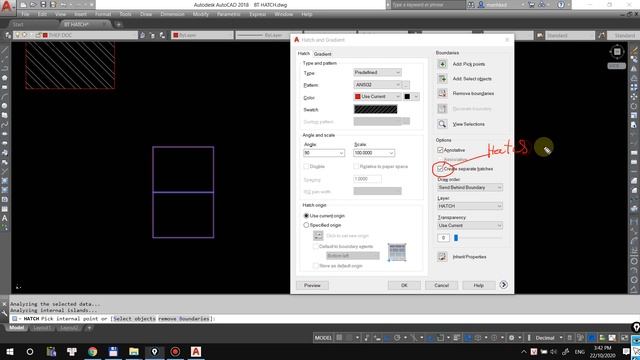Click the customization gear icon in status bar
The height and width of the screenshot is (360, 640).
[511, 338]
